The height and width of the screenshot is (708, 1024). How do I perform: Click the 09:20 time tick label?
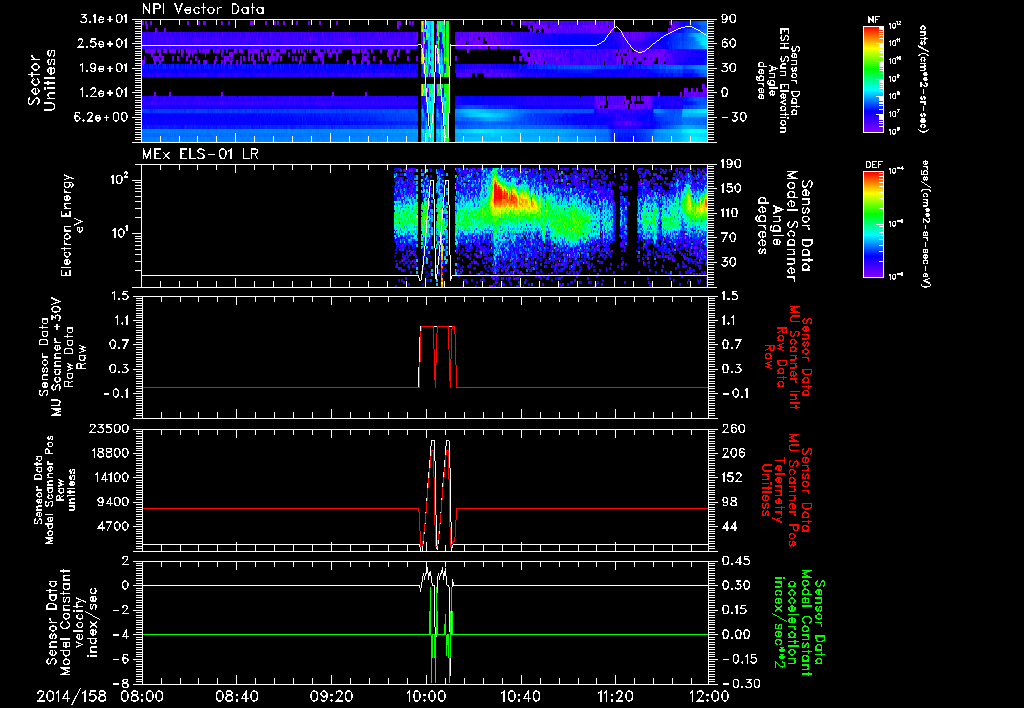click(x=331, y=696)
